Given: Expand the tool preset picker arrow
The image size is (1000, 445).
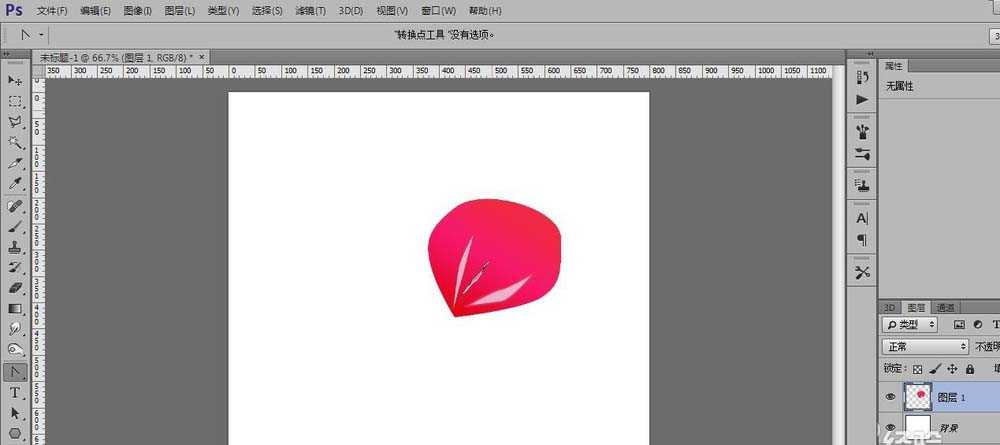Looking at the screenshot, I should (x=41, y=34).
